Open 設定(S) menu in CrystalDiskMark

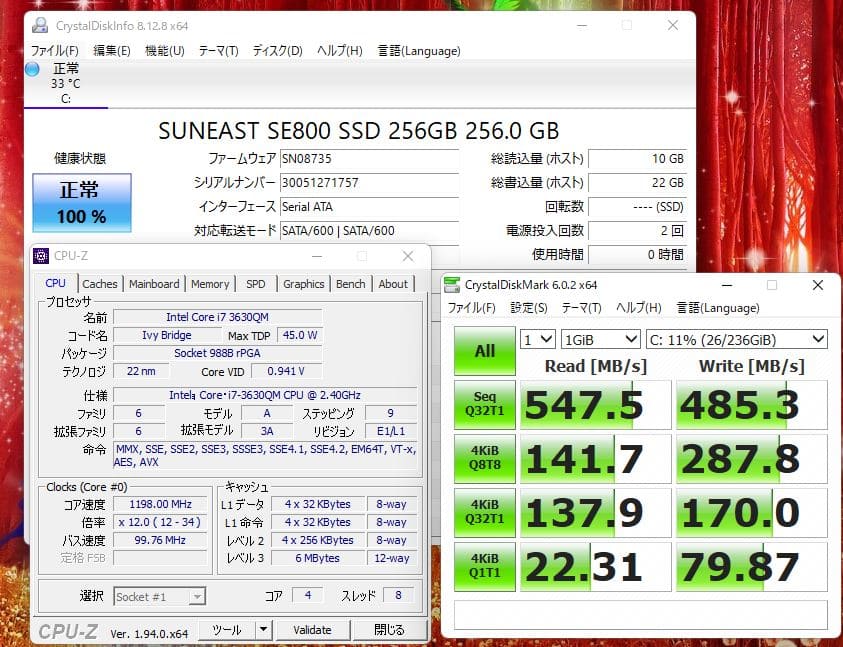click(528, 308)
